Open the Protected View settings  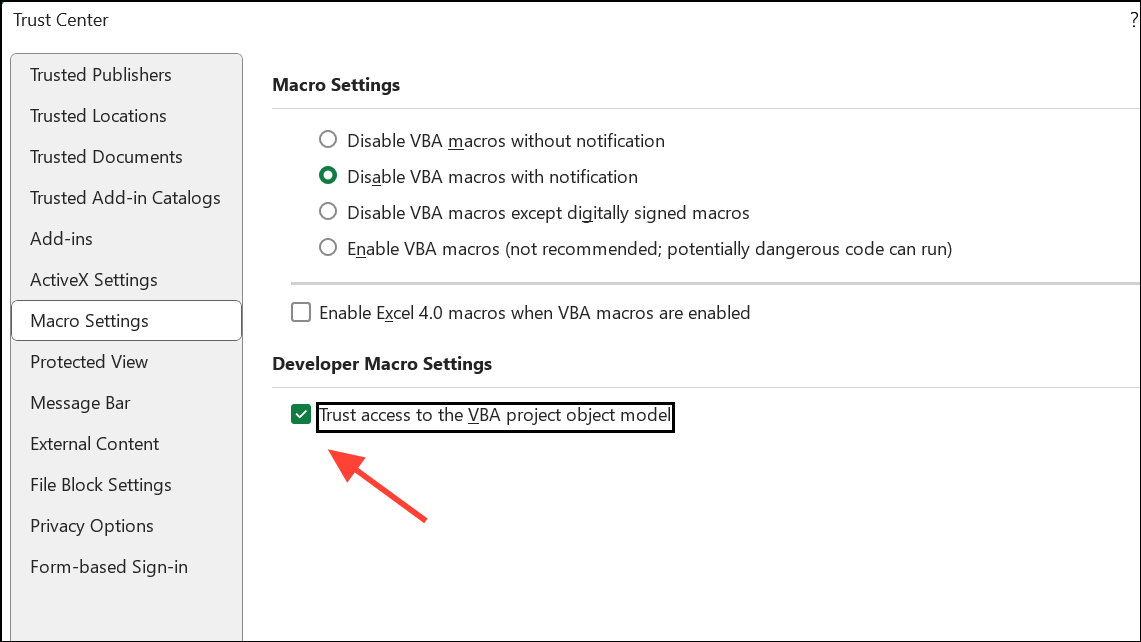(88, 361)
